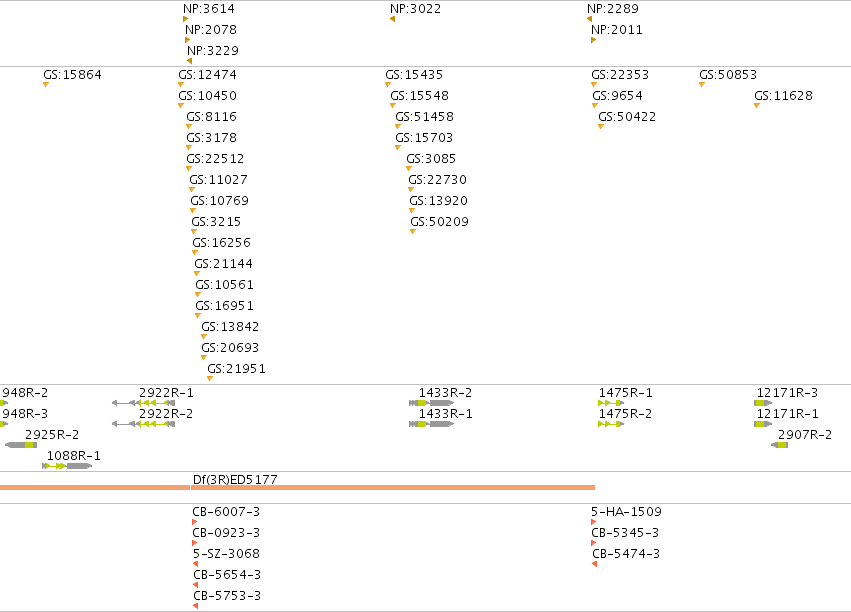Select the GS:50209 label
The height and width of the screenshot is (612, 851).
point(440,222)
